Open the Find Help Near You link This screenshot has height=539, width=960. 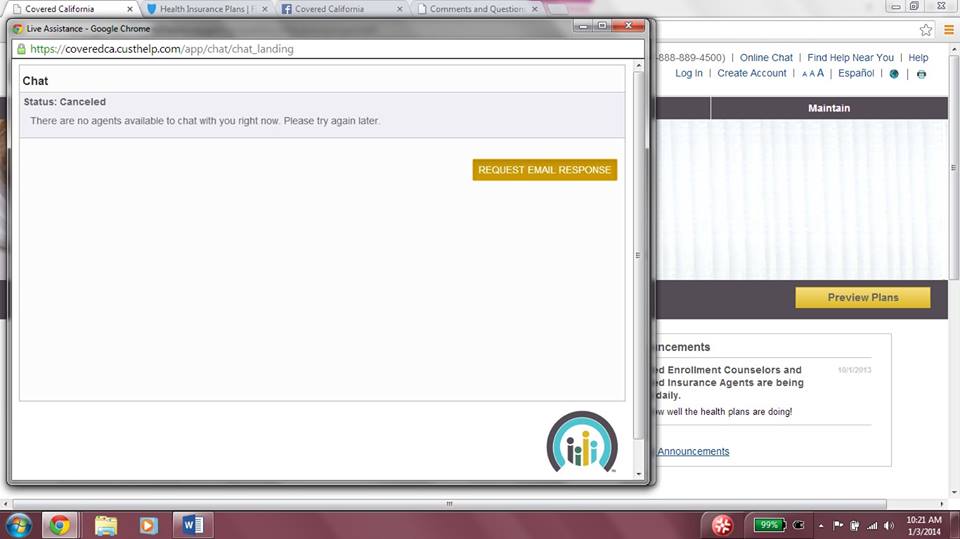(x=850, y=58)
